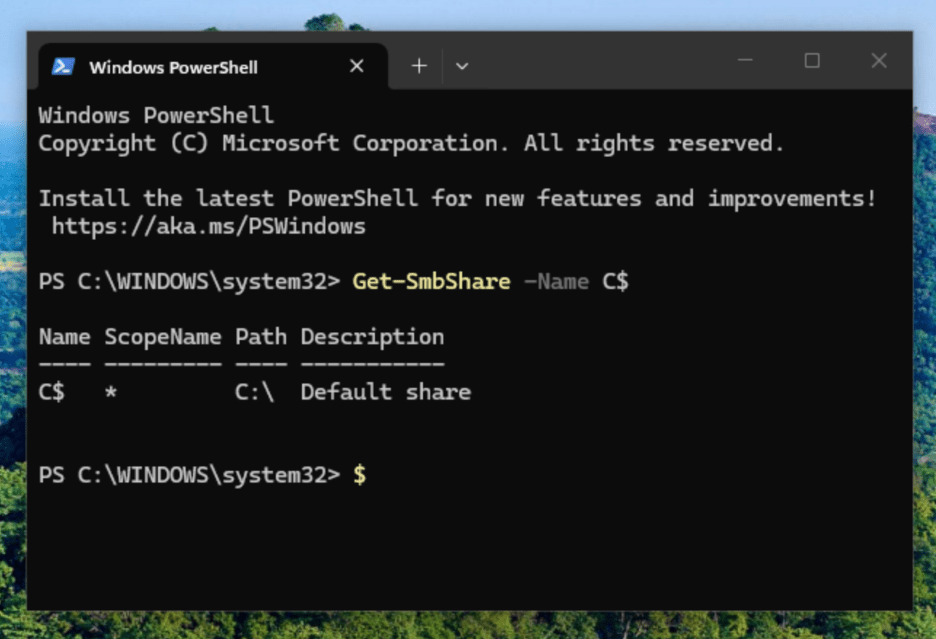Click the ScopeName asterisk value
This screenshot has height=639, width=936.
click(110, 392)
